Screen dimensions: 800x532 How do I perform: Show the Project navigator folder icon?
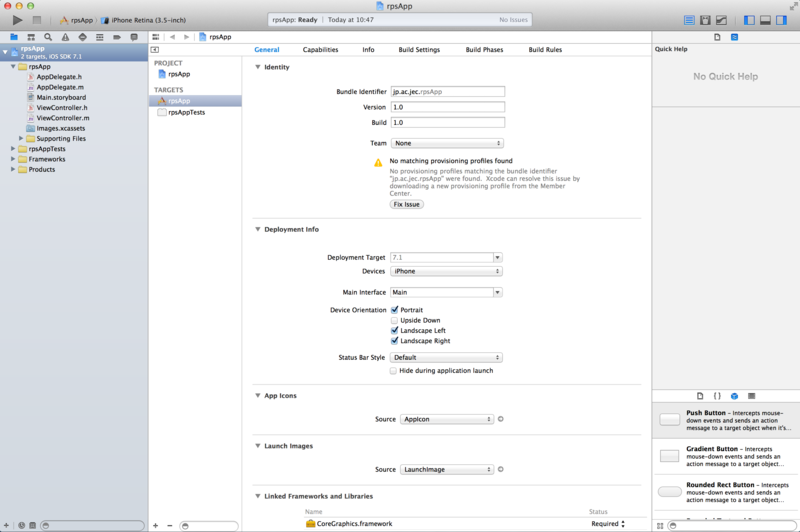[14, 37]
